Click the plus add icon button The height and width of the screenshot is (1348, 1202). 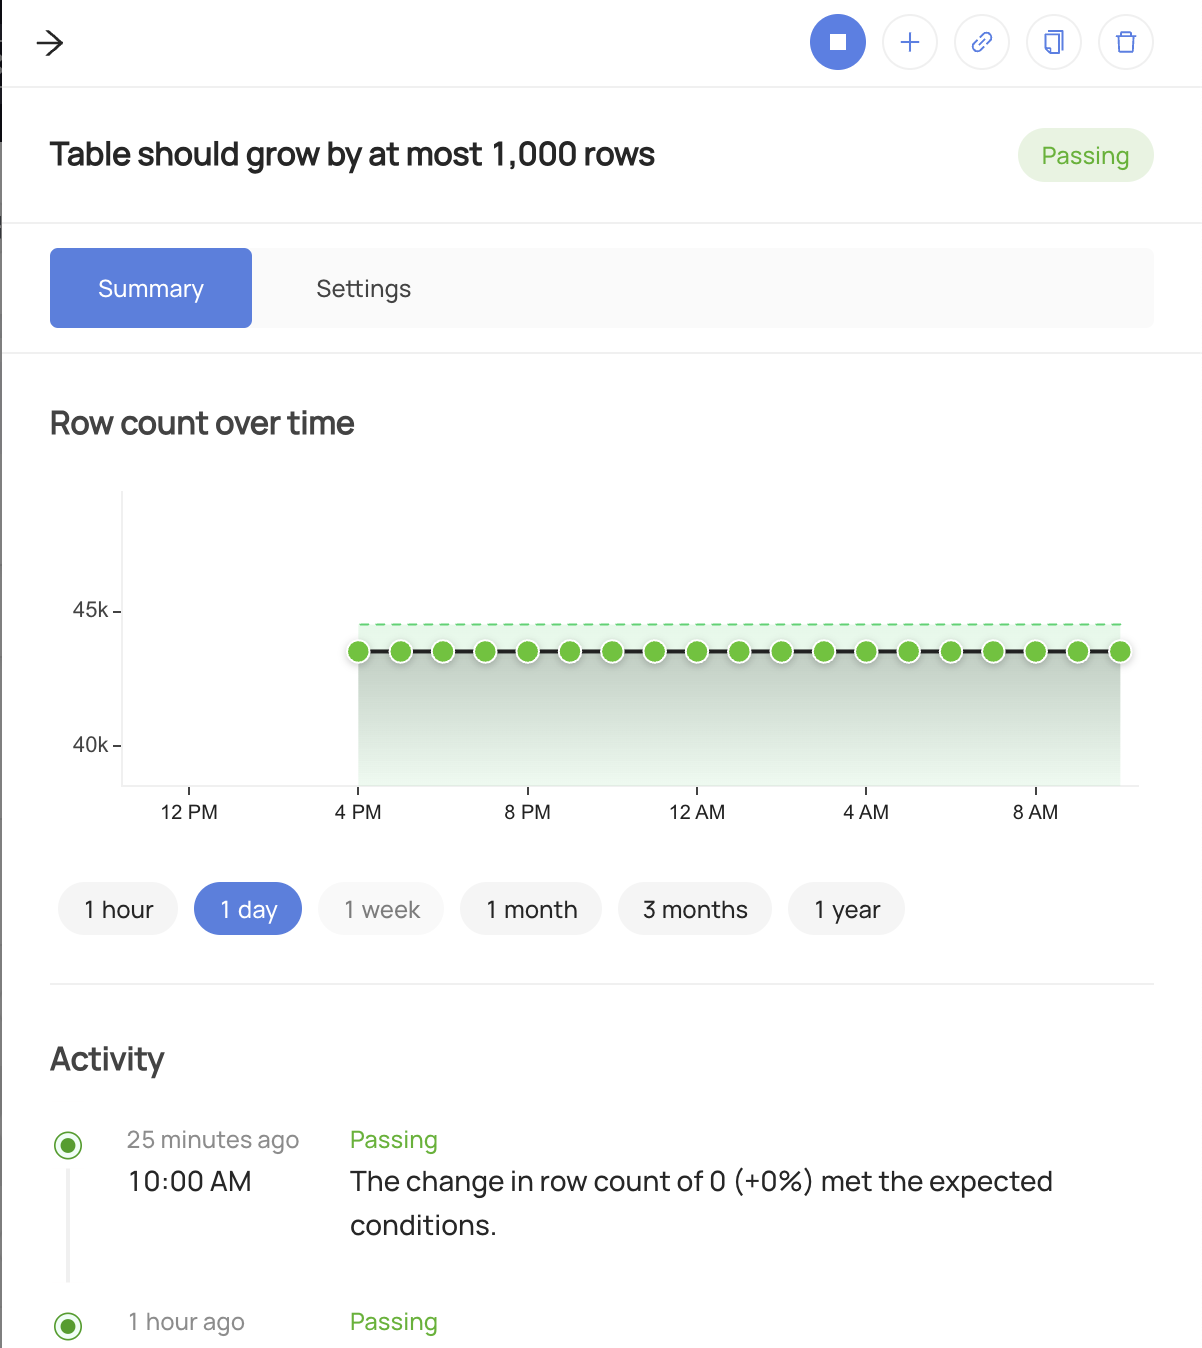pos(909,42)
